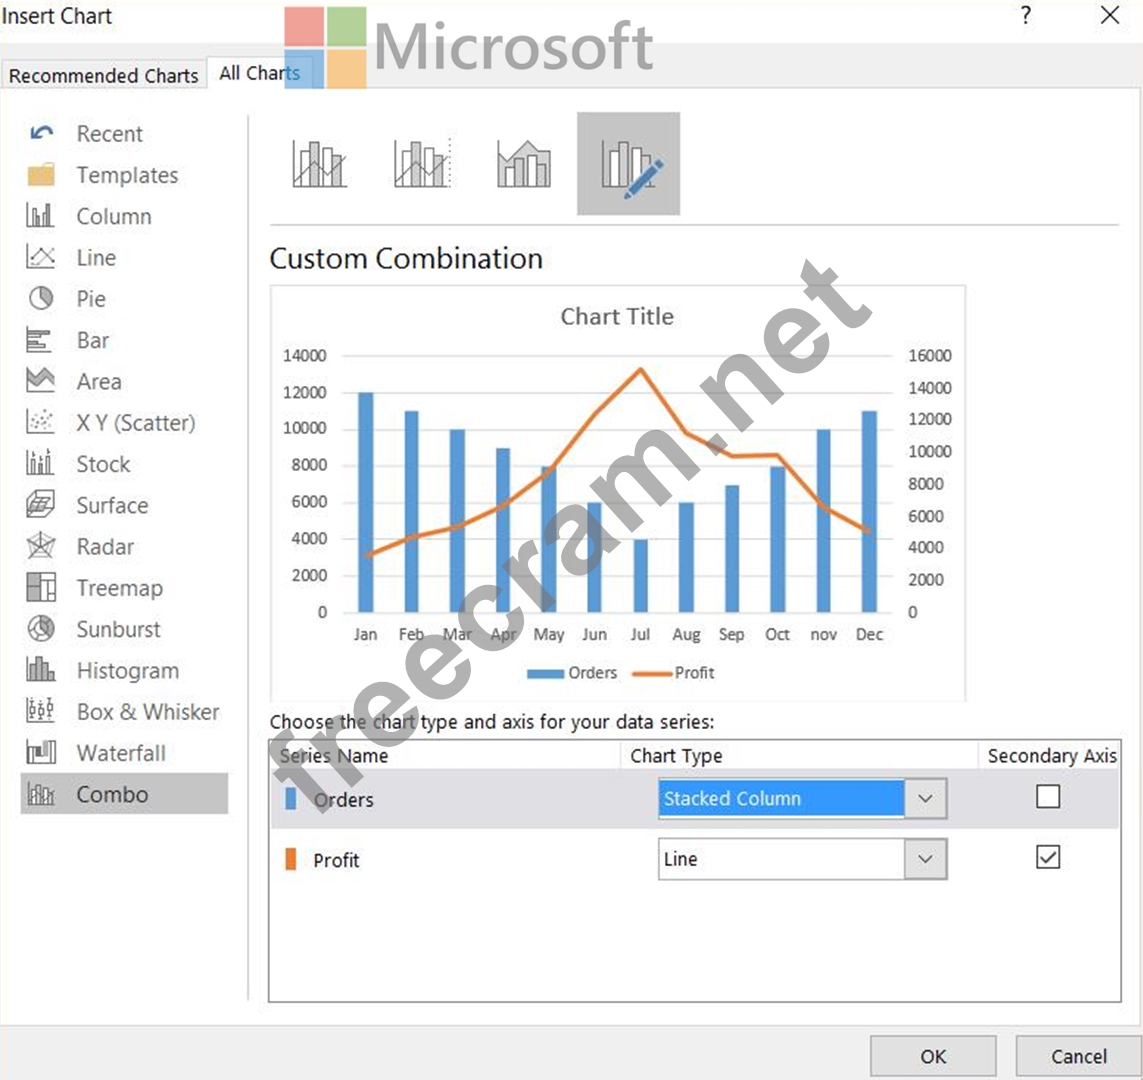Open the Templates folder icon

point(42,175)
